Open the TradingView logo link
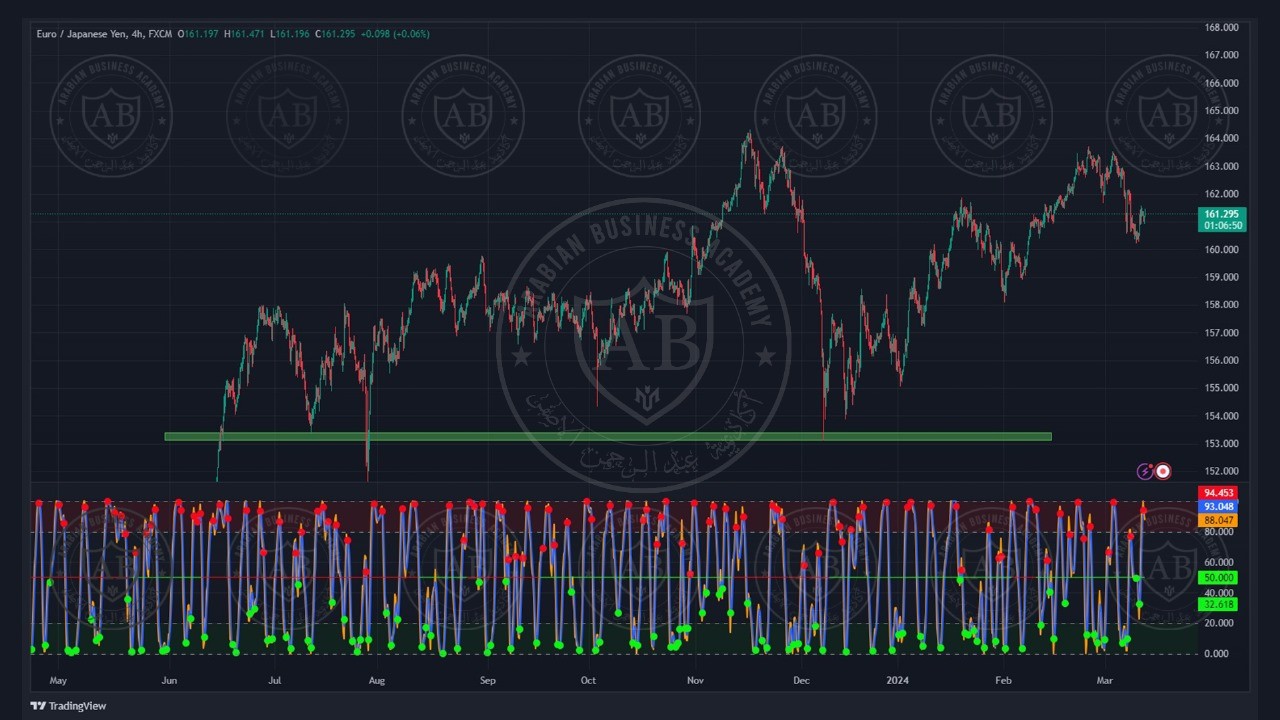The width and height of the screenshot is (1280, 720). 68,706
